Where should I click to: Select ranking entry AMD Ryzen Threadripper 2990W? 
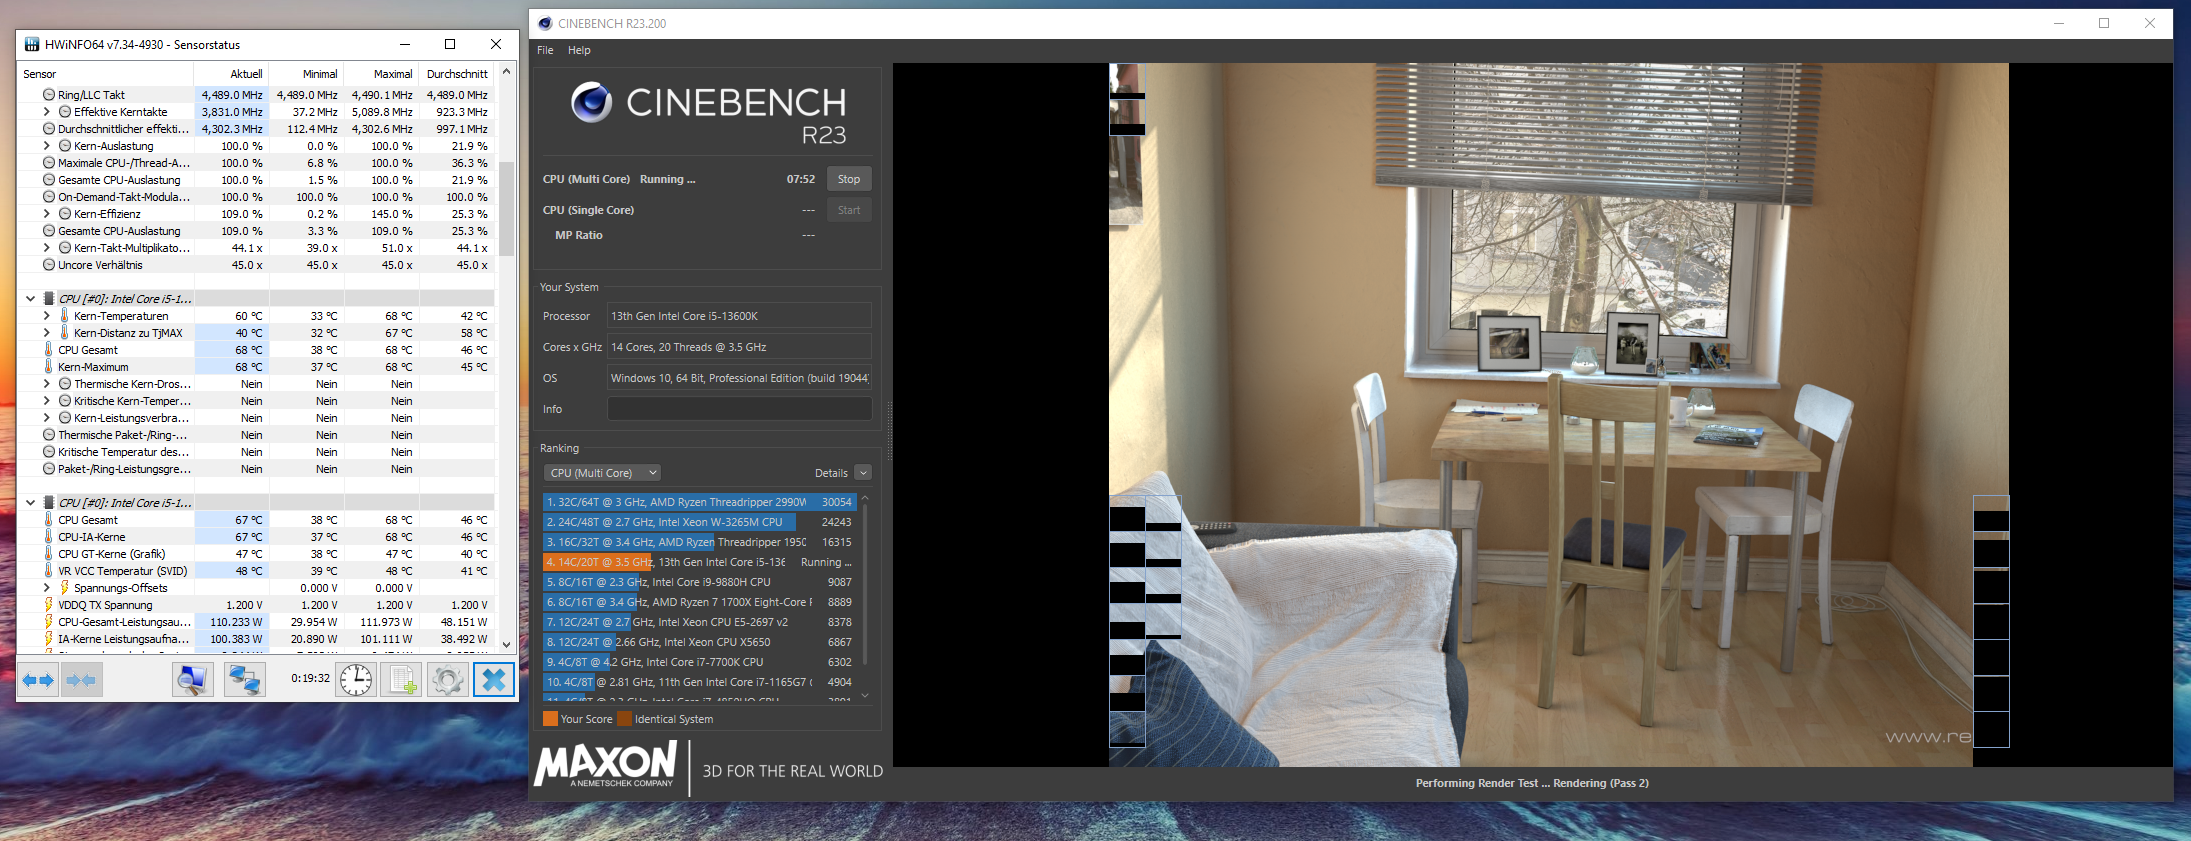coord(699,502)
